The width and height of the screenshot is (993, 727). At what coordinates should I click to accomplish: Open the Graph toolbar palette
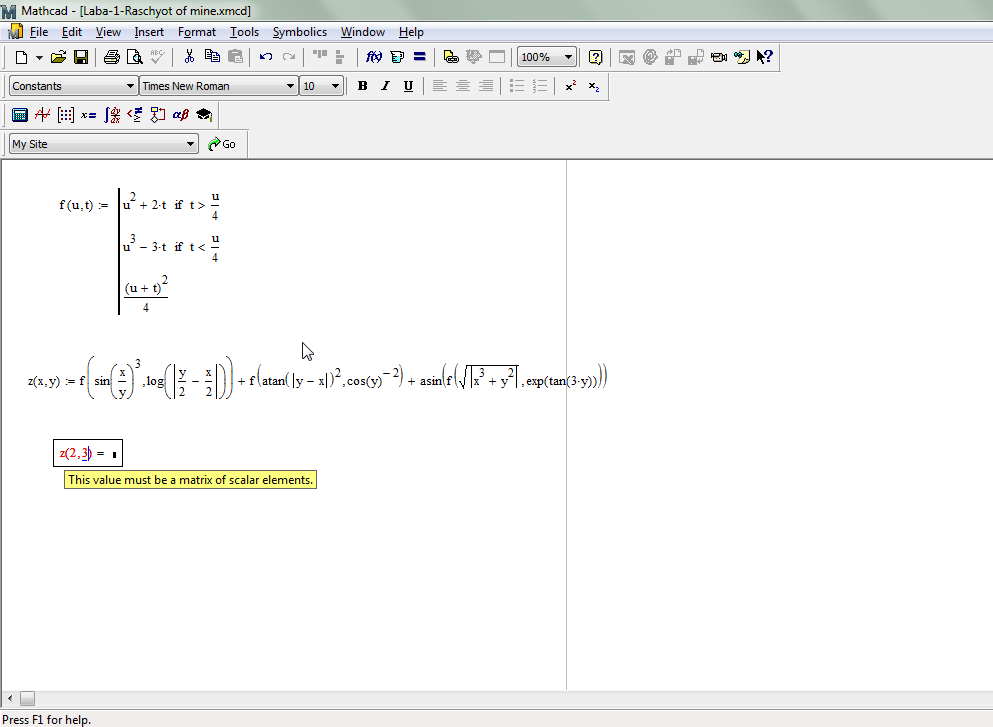pos(42,115)
